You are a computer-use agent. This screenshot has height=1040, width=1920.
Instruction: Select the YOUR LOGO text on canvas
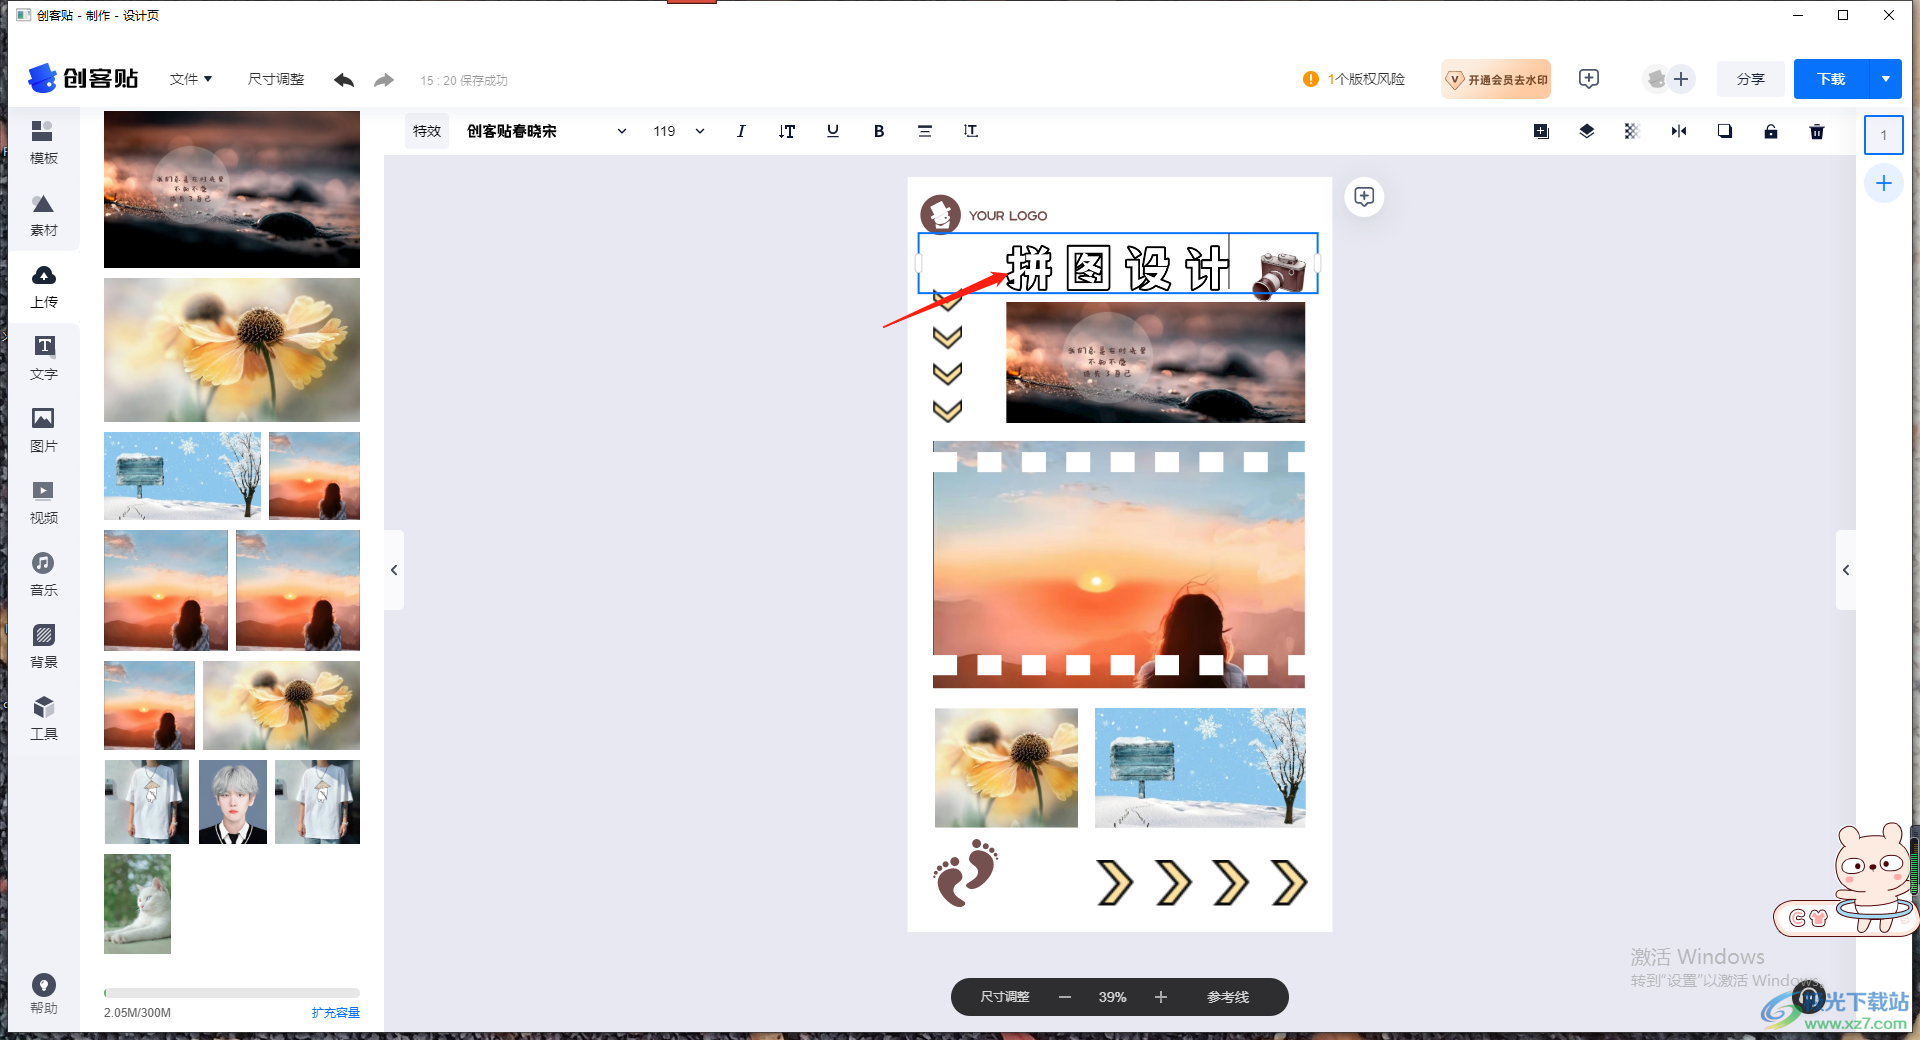[x=1008, y=216]
